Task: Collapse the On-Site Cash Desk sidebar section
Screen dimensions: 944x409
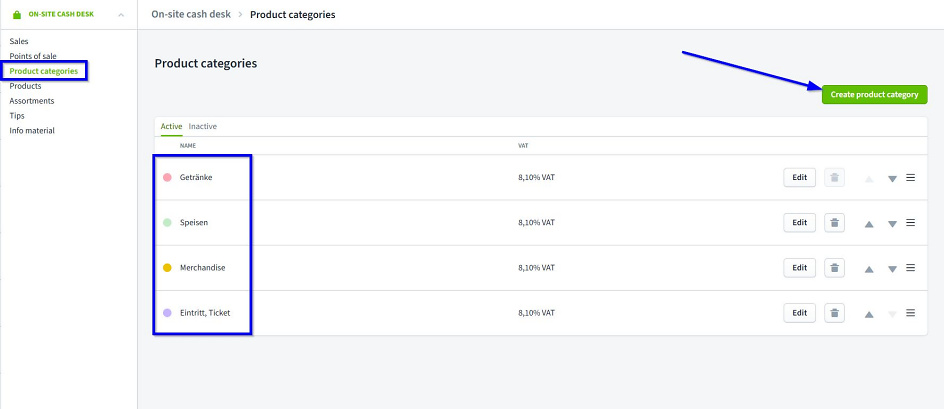Action: point(121,14)
